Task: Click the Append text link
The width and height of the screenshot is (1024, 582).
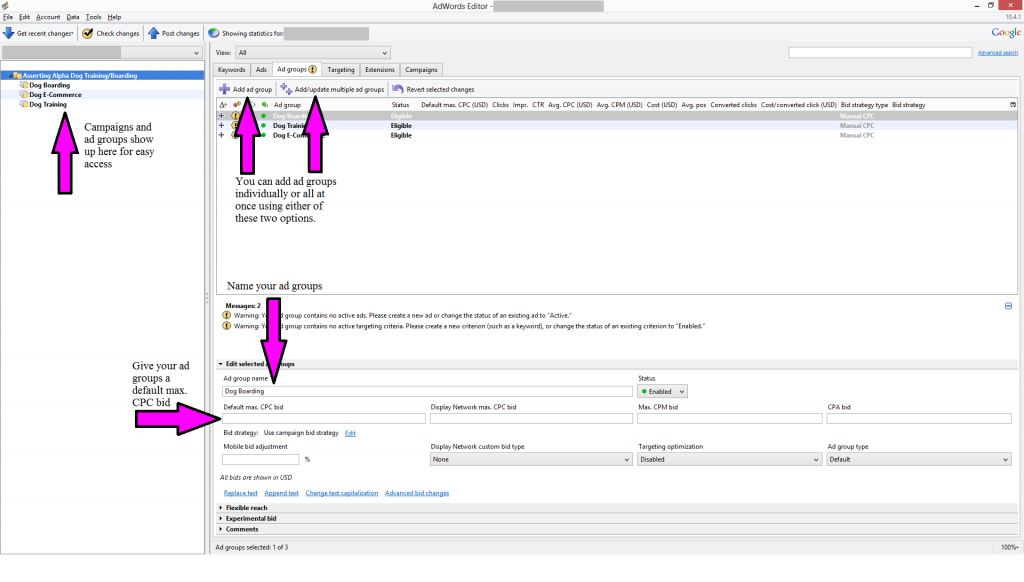Action: point(281,493)
